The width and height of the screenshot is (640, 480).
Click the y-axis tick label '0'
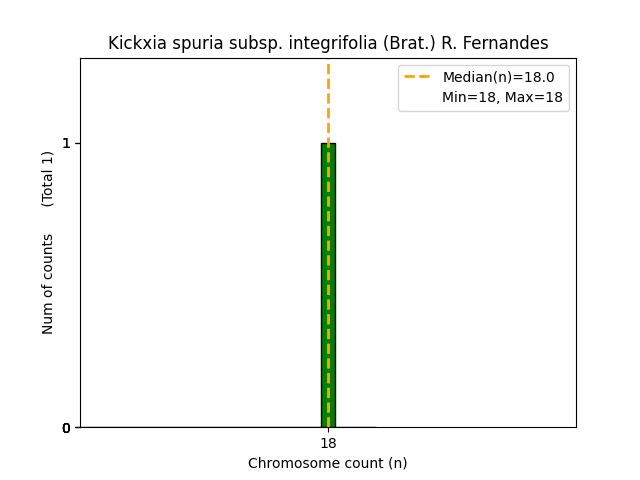(x=66, y=428)
